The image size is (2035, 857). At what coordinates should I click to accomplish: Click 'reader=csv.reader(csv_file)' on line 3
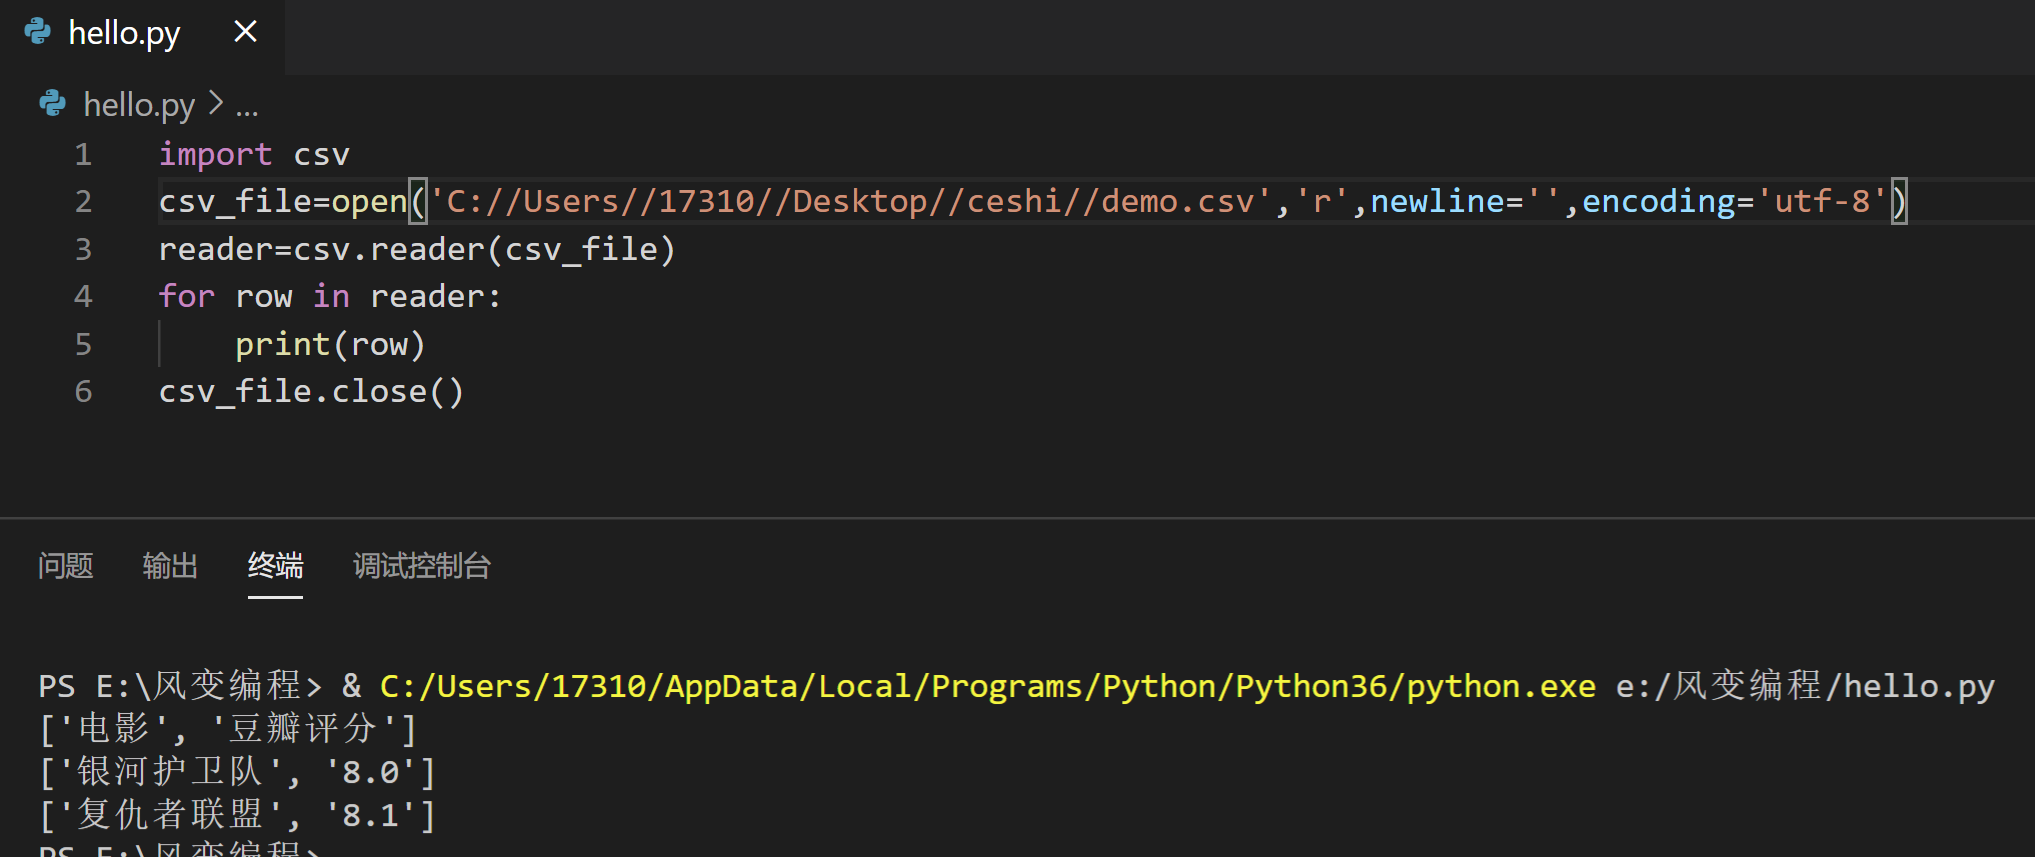417,249
